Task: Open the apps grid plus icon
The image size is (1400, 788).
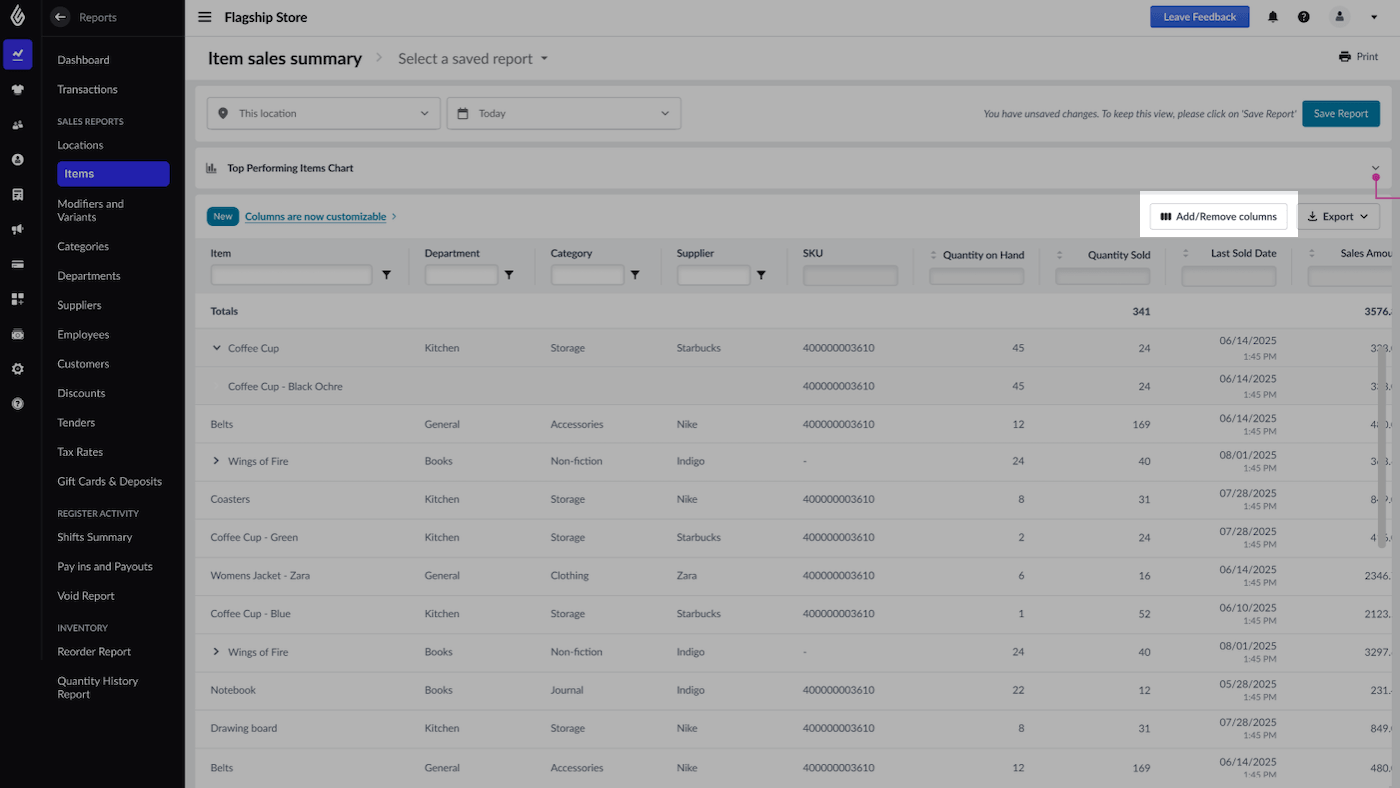Action: [17, 299]
